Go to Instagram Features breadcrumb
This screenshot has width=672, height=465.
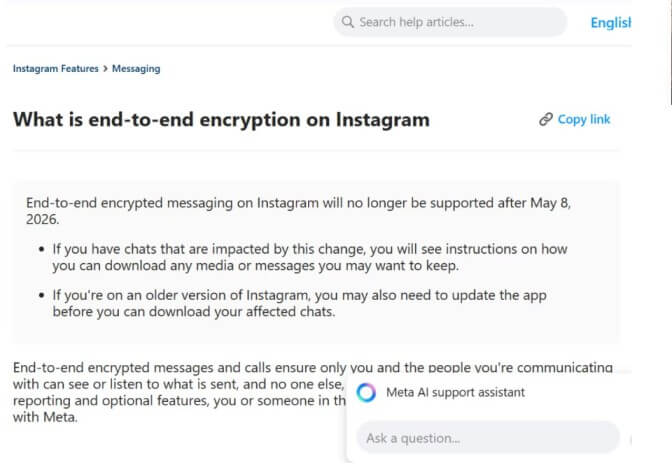(55, 69)
